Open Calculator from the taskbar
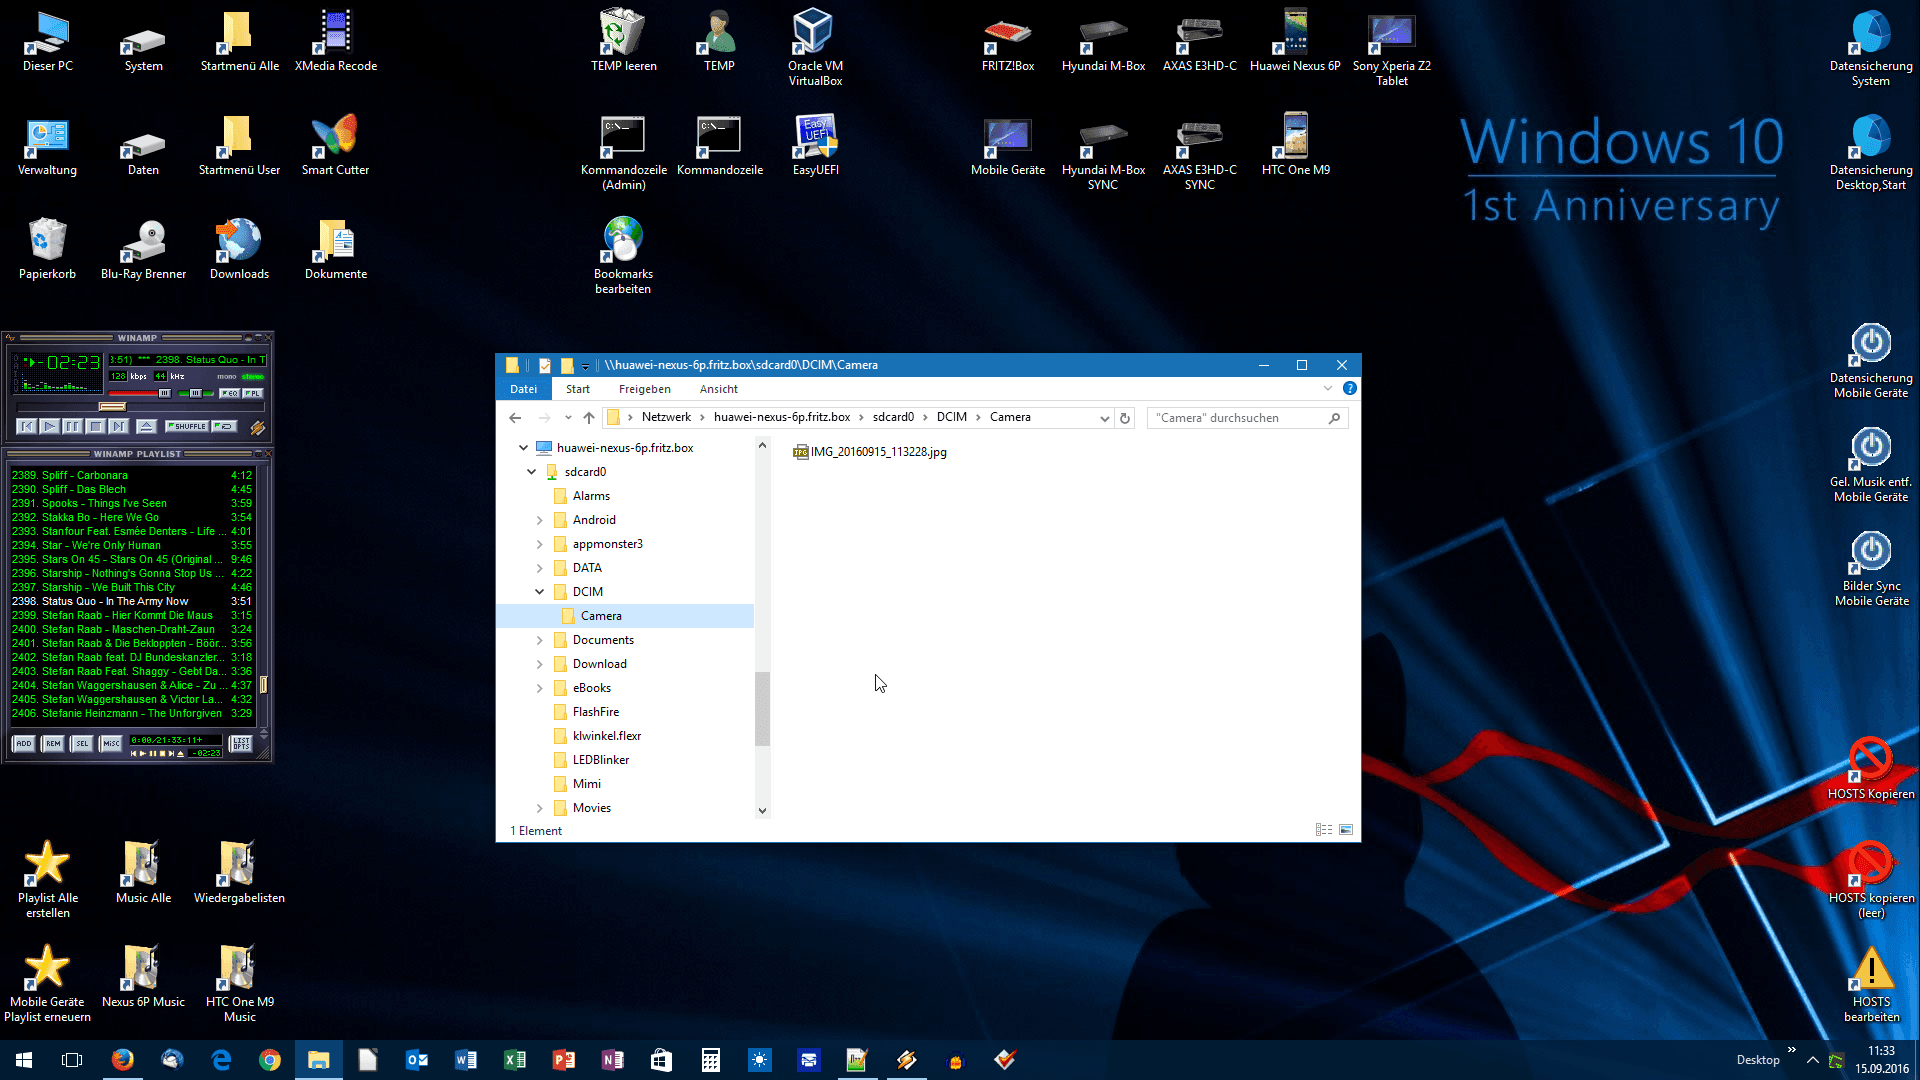The image size is (1920, 1080). [x=711, y=1060]
